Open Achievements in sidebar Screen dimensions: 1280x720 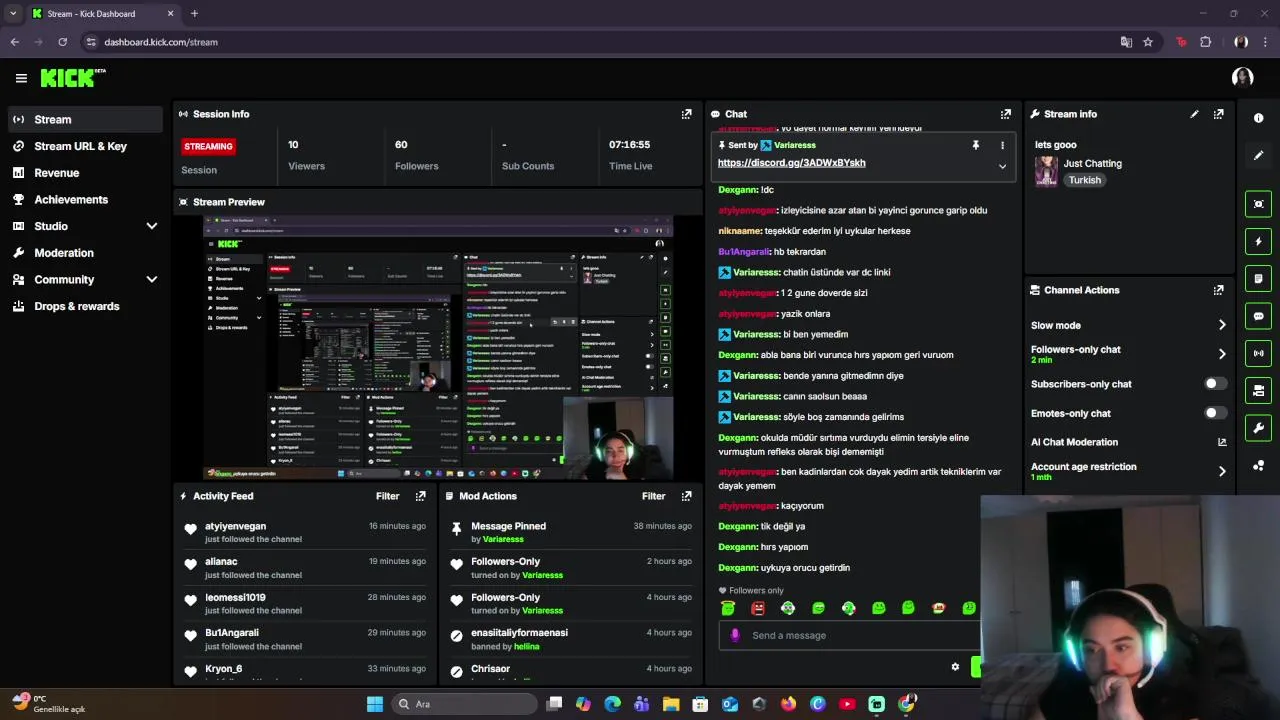pos(84,199)
